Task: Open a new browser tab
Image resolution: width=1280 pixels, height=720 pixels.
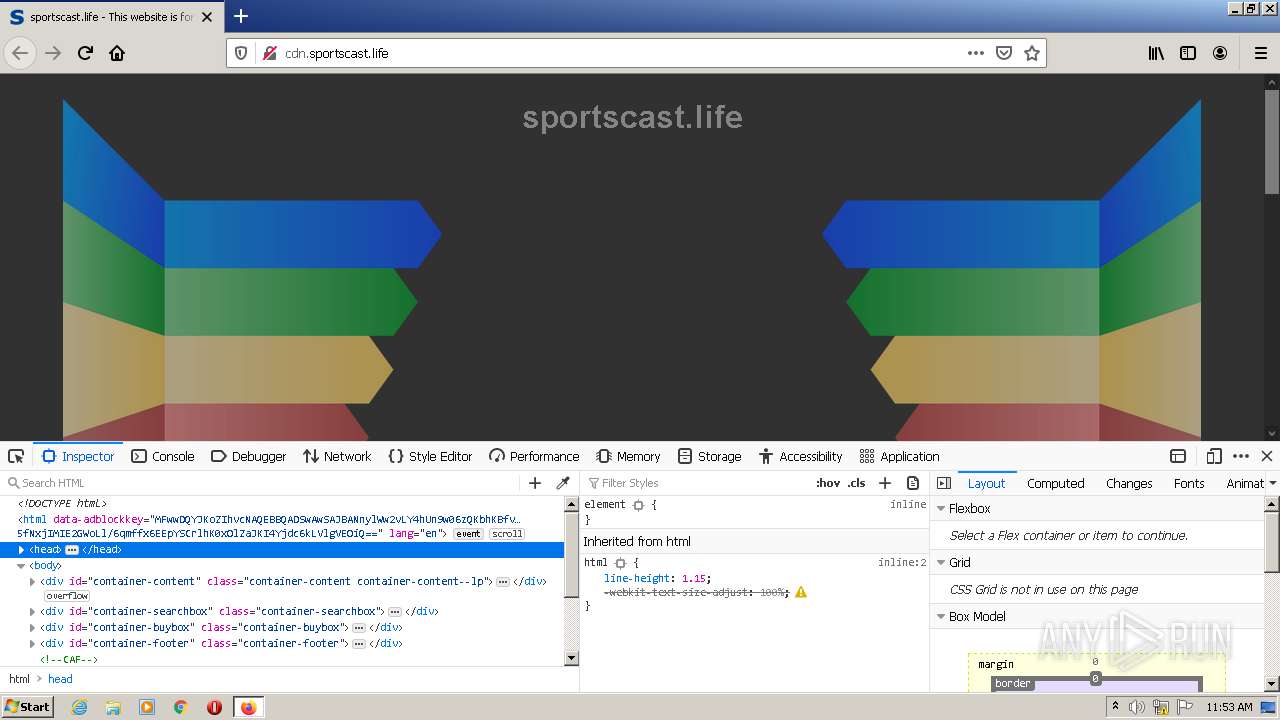Action: [x=241, y=16]
